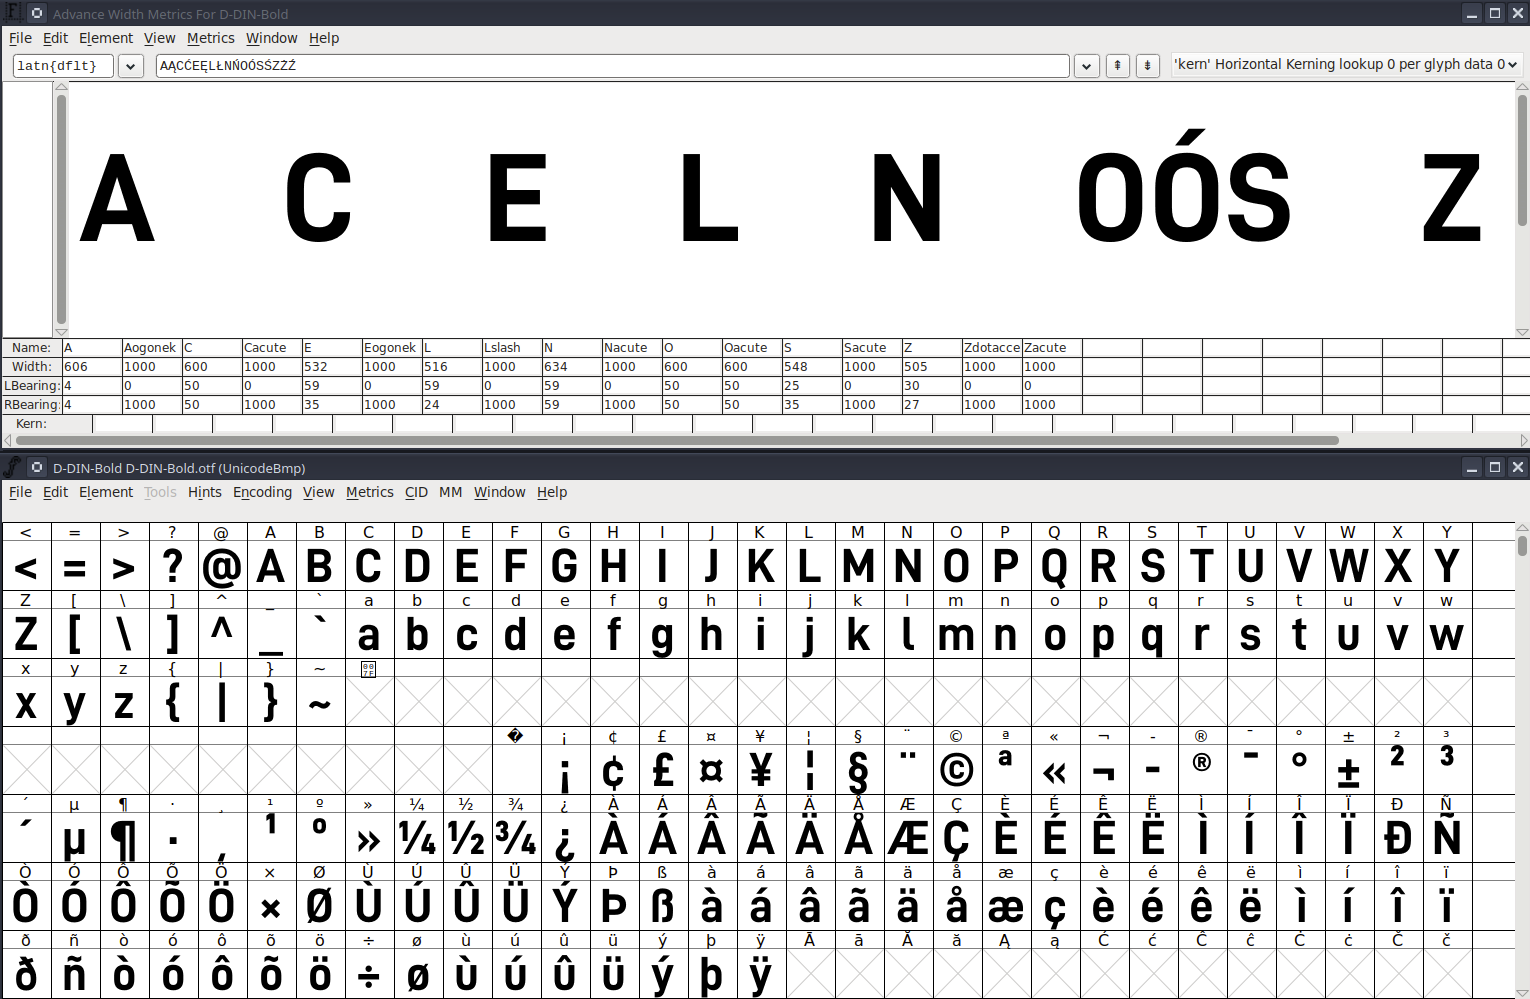Open the glyph text string history dropdown
The width and height of the screenshot is (1530, 999).
[1086, 66]
